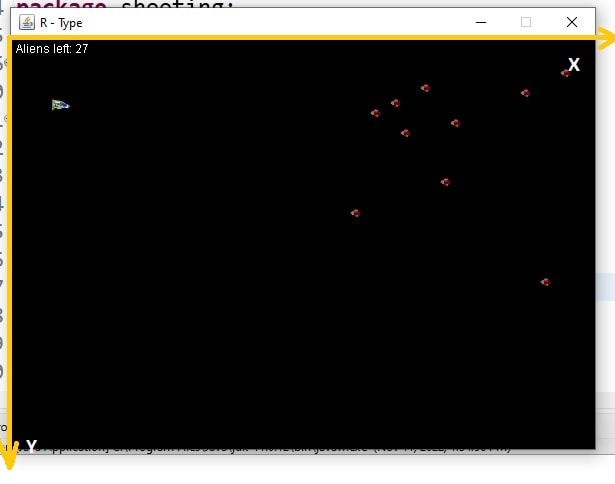Click the leftmost alien sprite

(355, 213)
